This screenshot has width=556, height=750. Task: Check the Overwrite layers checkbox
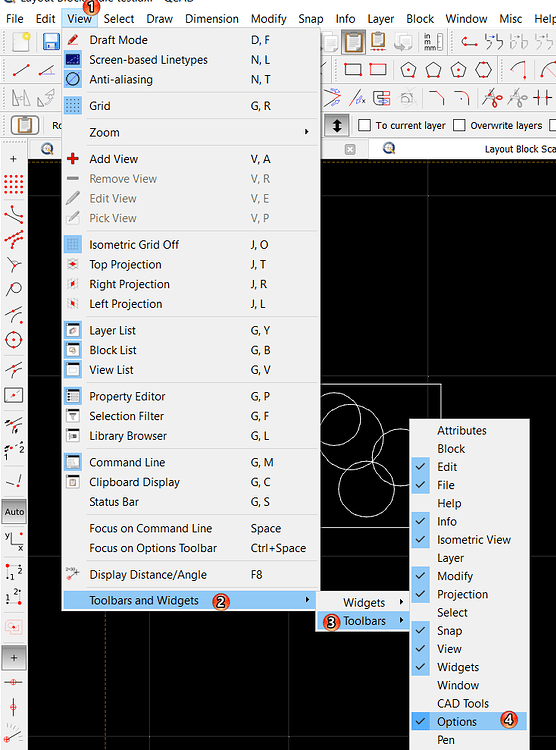[x=459, y=125]
